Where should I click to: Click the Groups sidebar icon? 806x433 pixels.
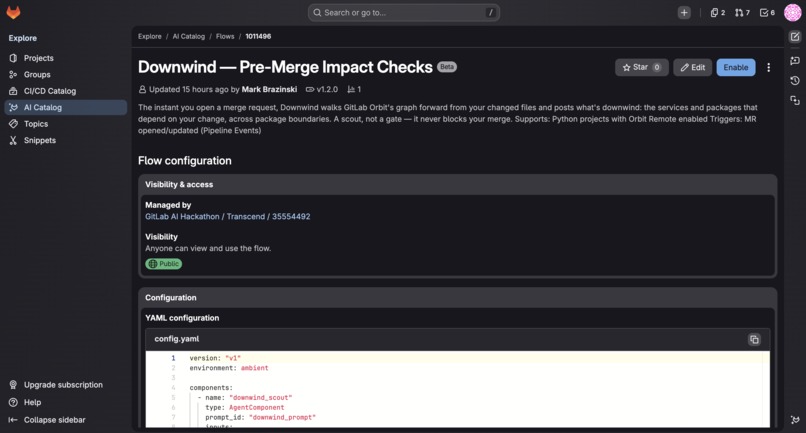pos(13,75)
